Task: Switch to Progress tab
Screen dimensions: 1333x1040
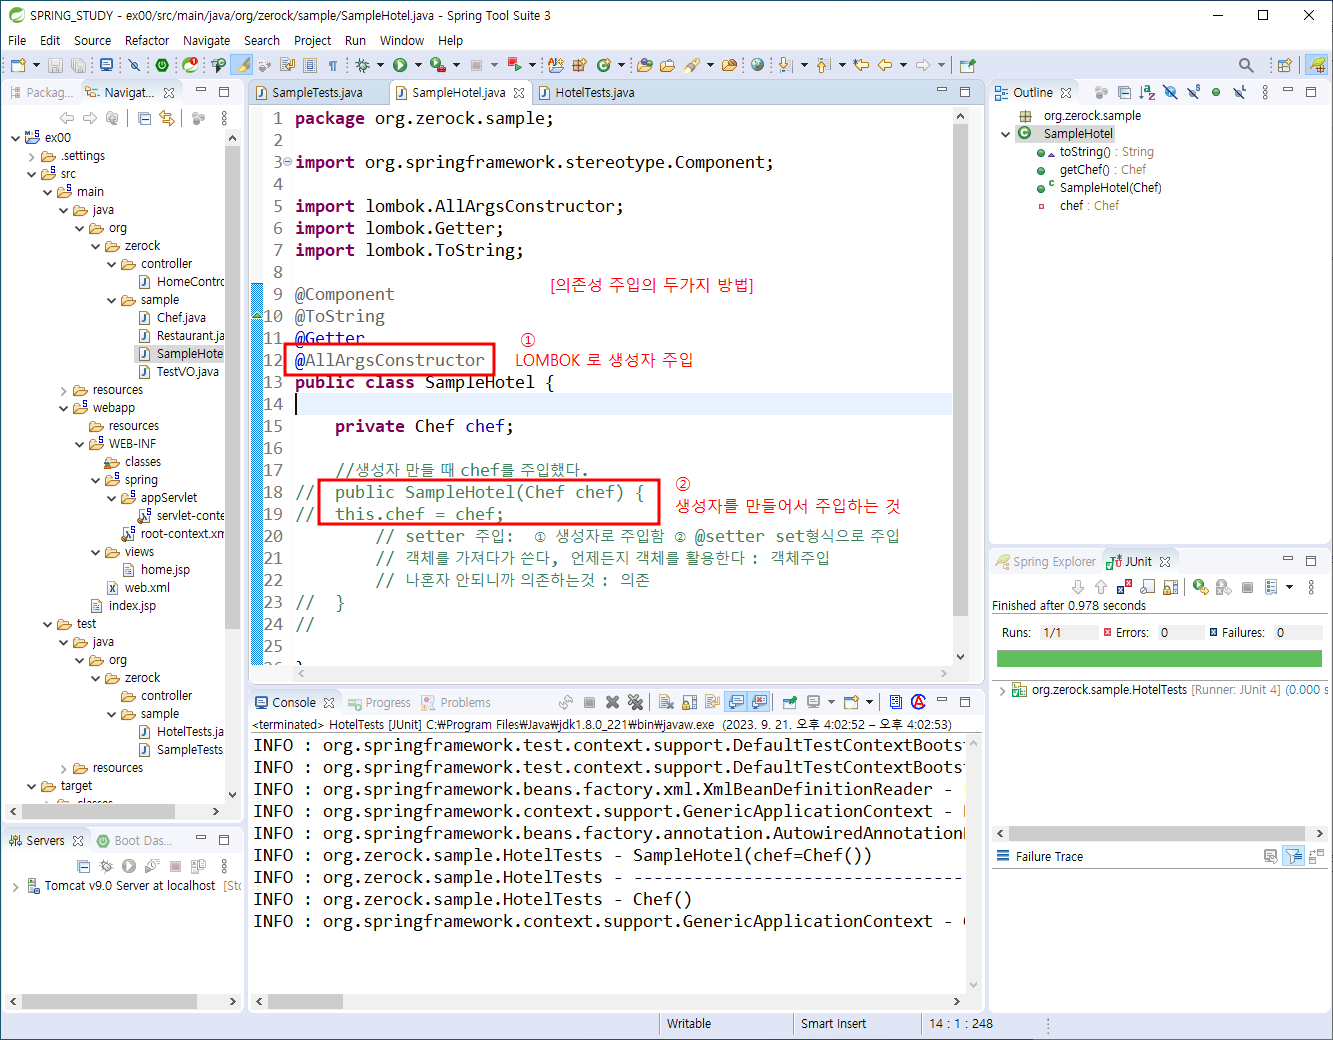Action: pos(379,703)
